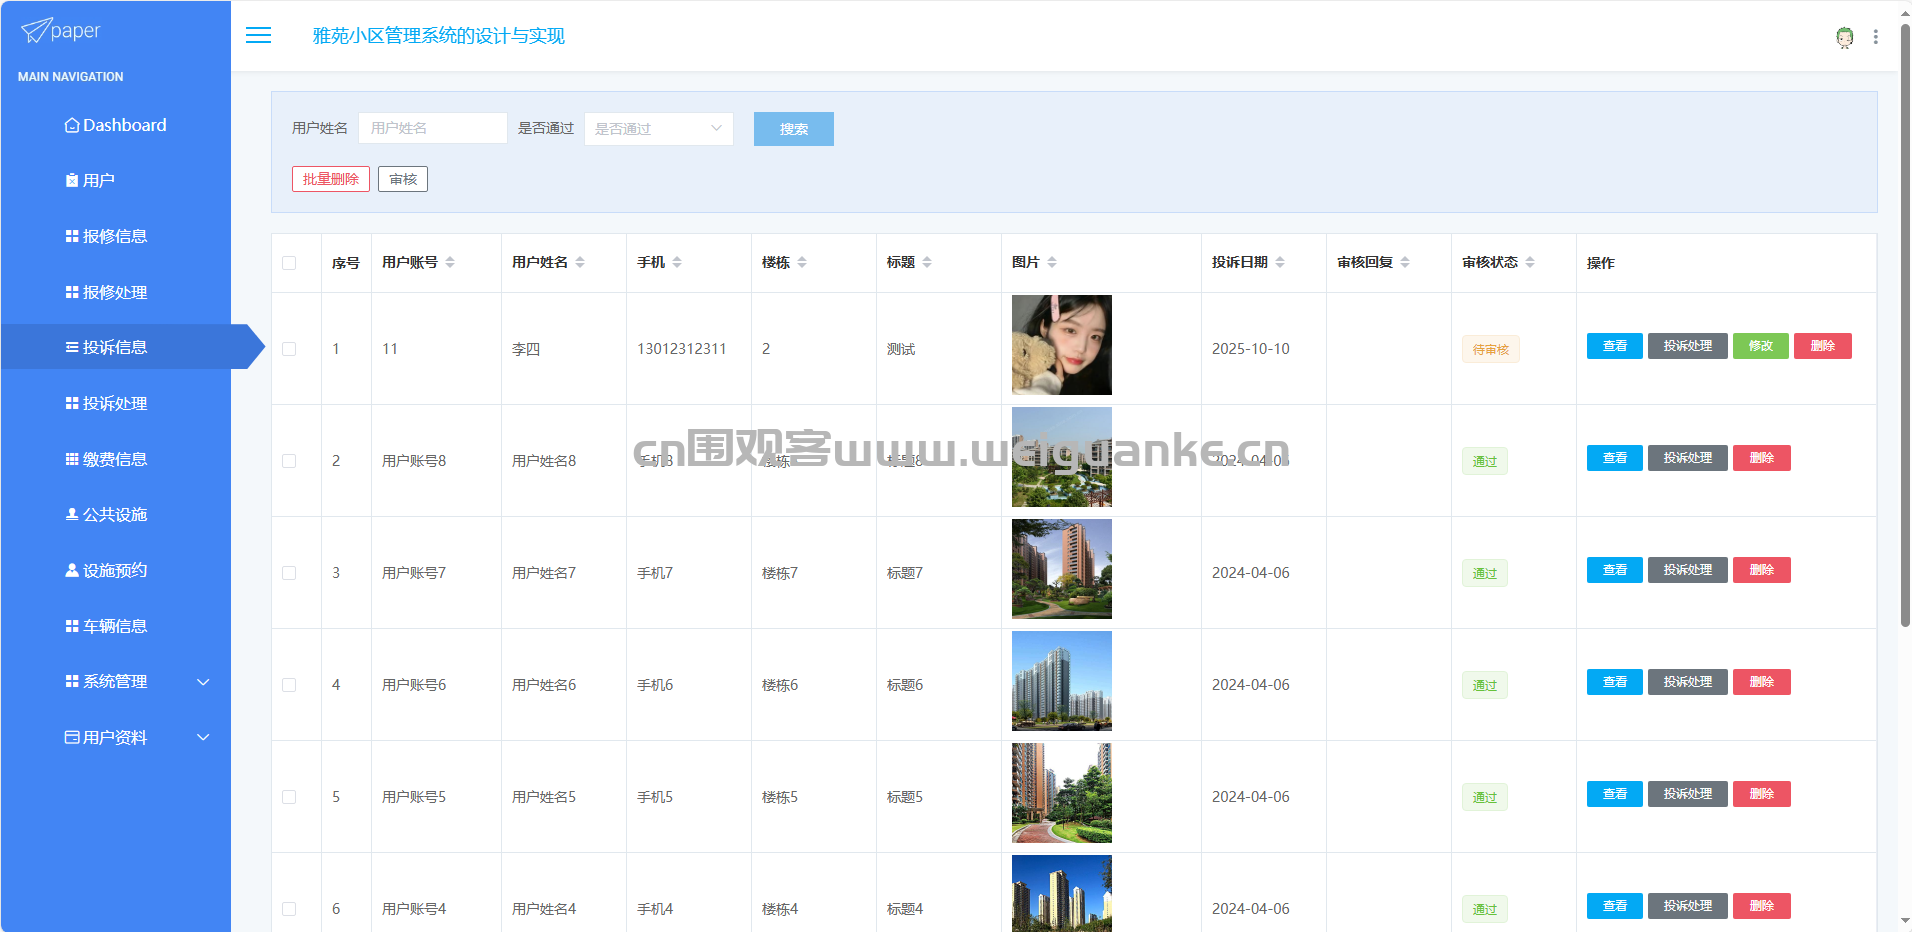Click the 批量删除 button
1912x932 pixels.
click(x=330, y=179)
